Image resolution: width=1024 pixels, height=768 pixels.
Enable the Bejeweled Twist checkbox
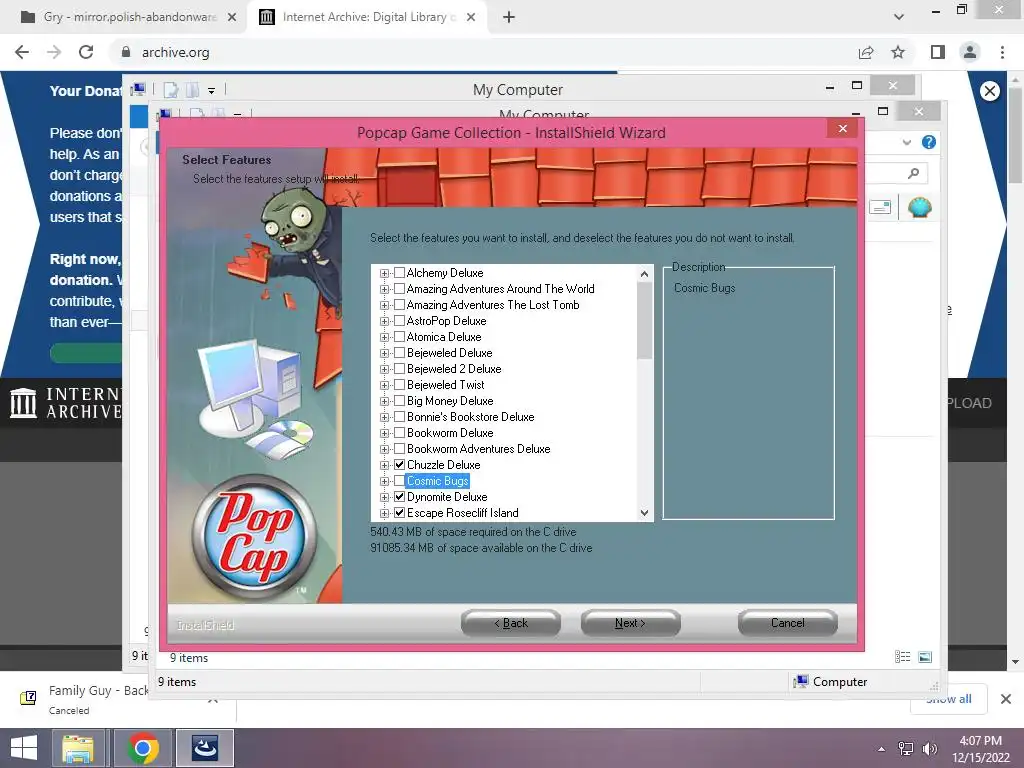pyautogui.click(x=400, y=385)
